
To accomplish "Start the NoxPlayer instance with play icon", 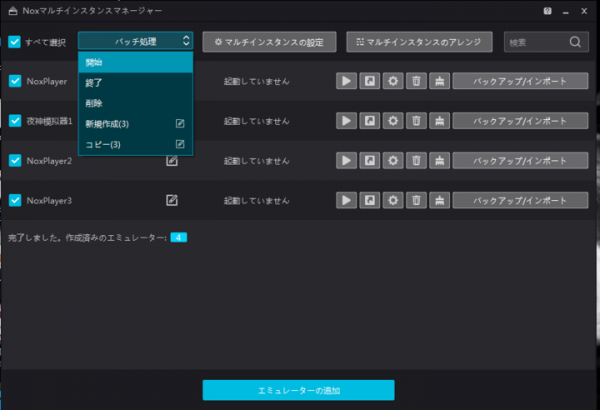I will click(346, 81).
